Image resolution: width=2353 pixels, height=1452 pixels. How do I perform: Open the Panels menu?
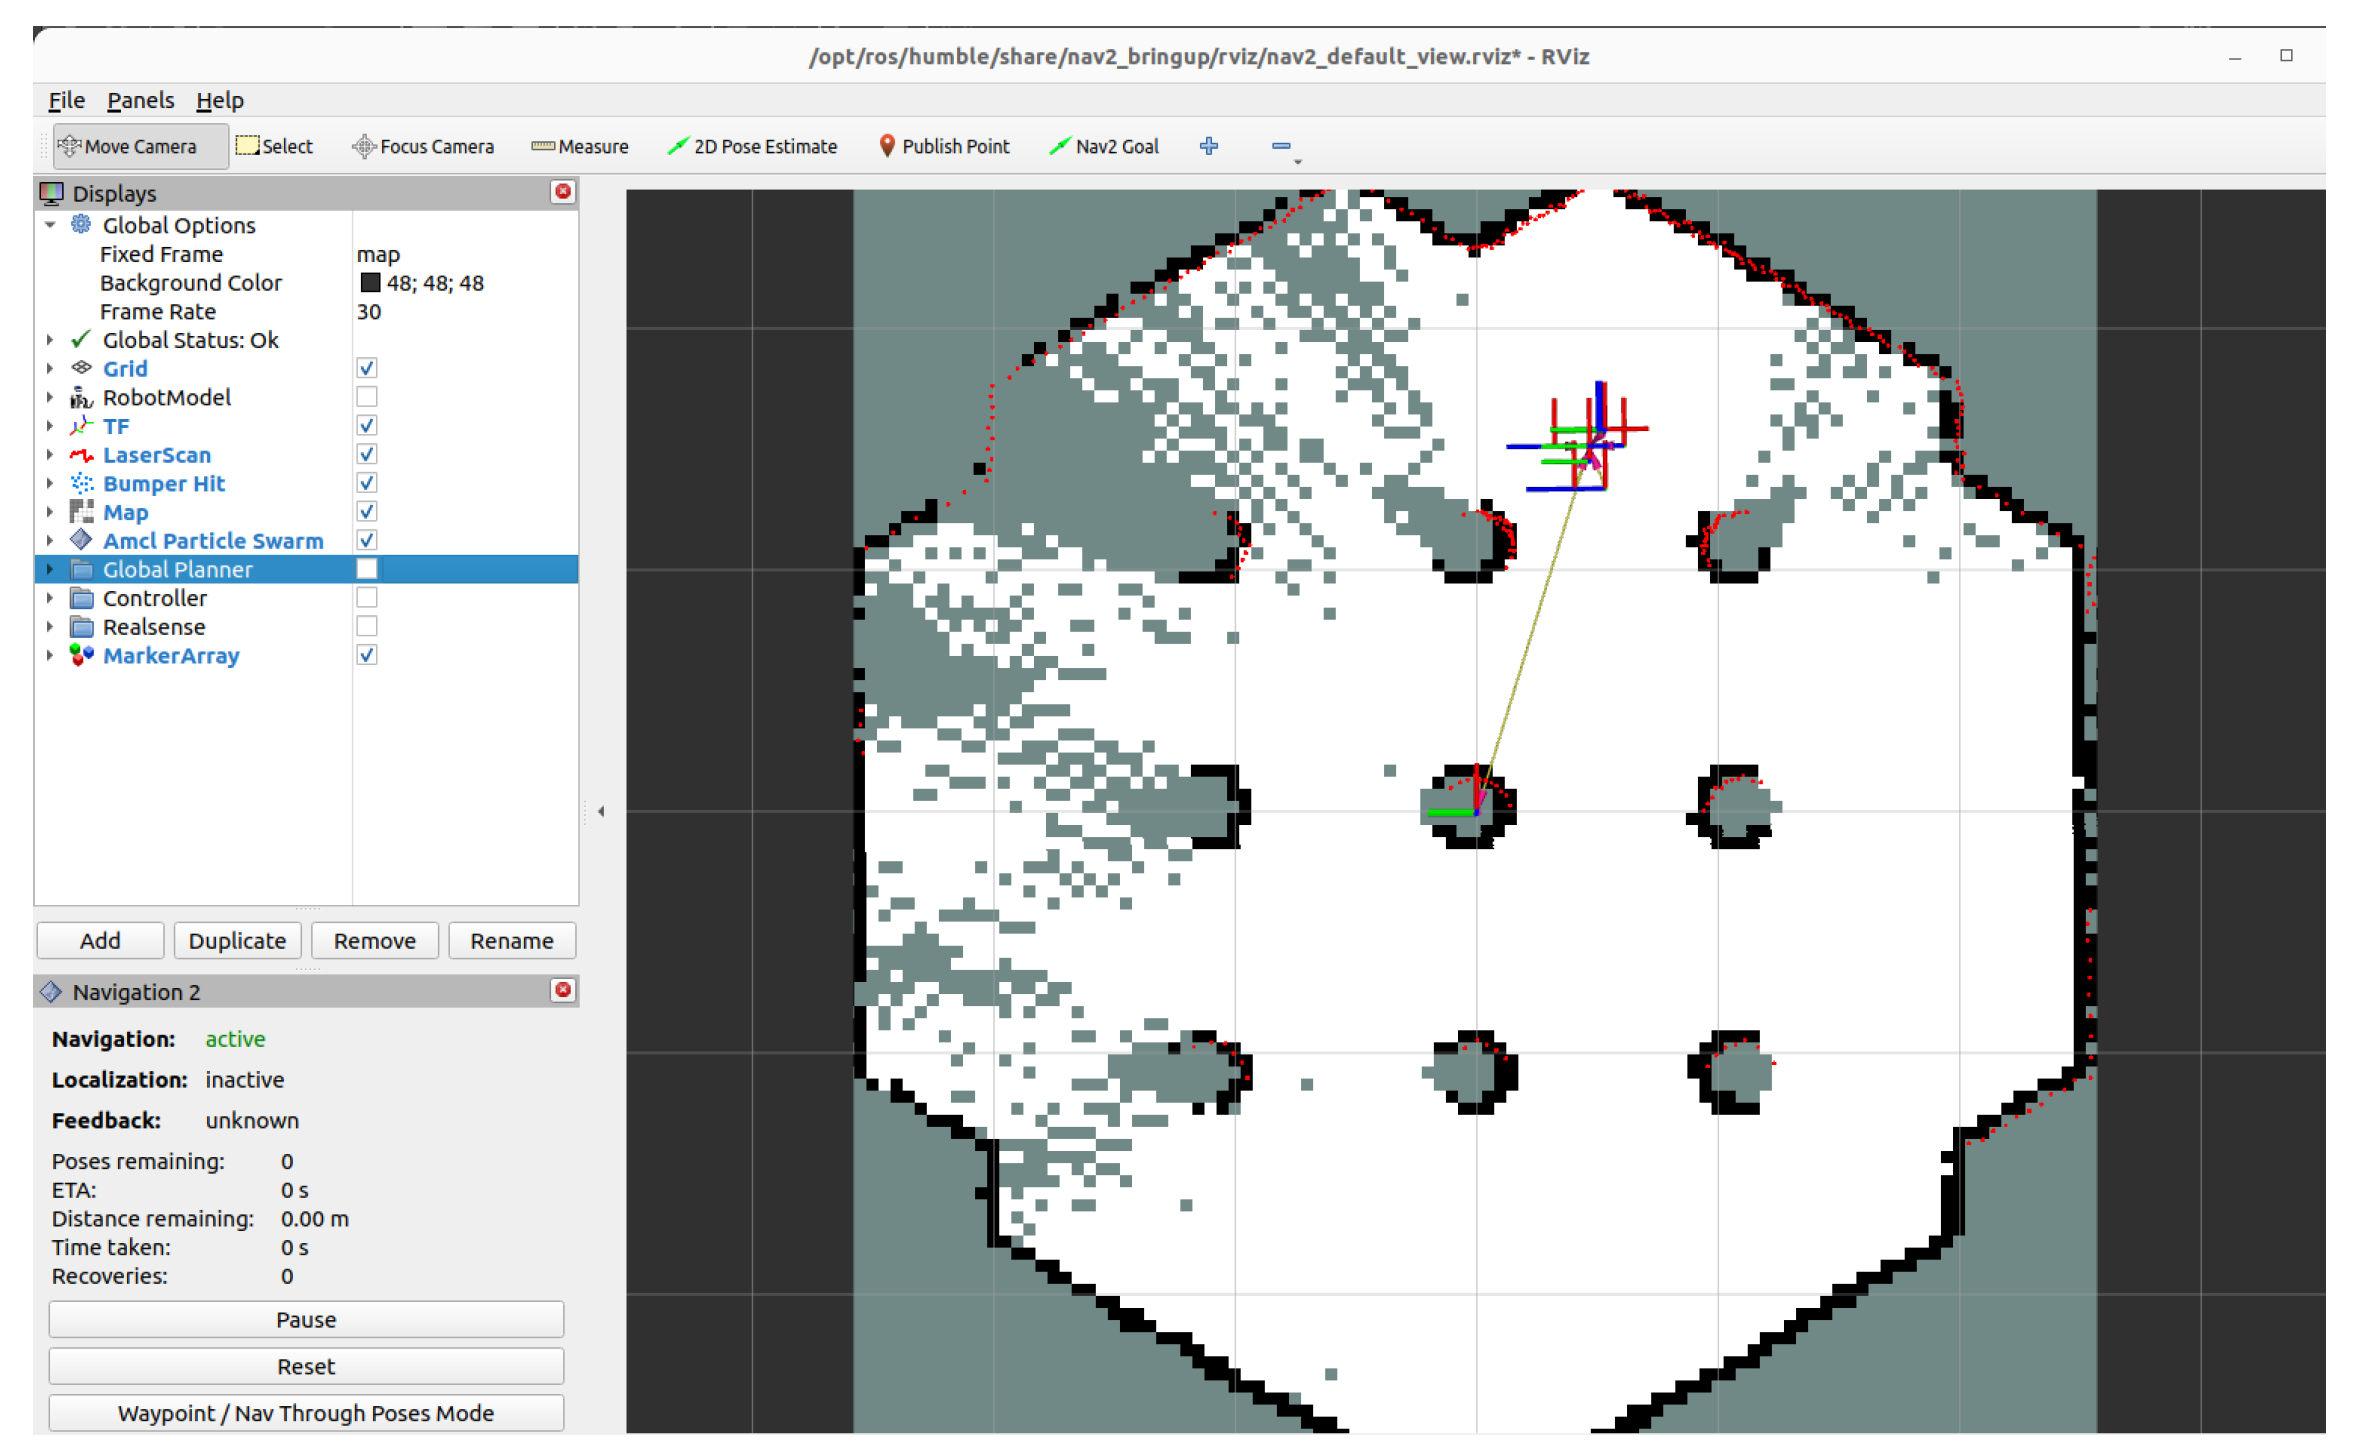tap(140, 100)
